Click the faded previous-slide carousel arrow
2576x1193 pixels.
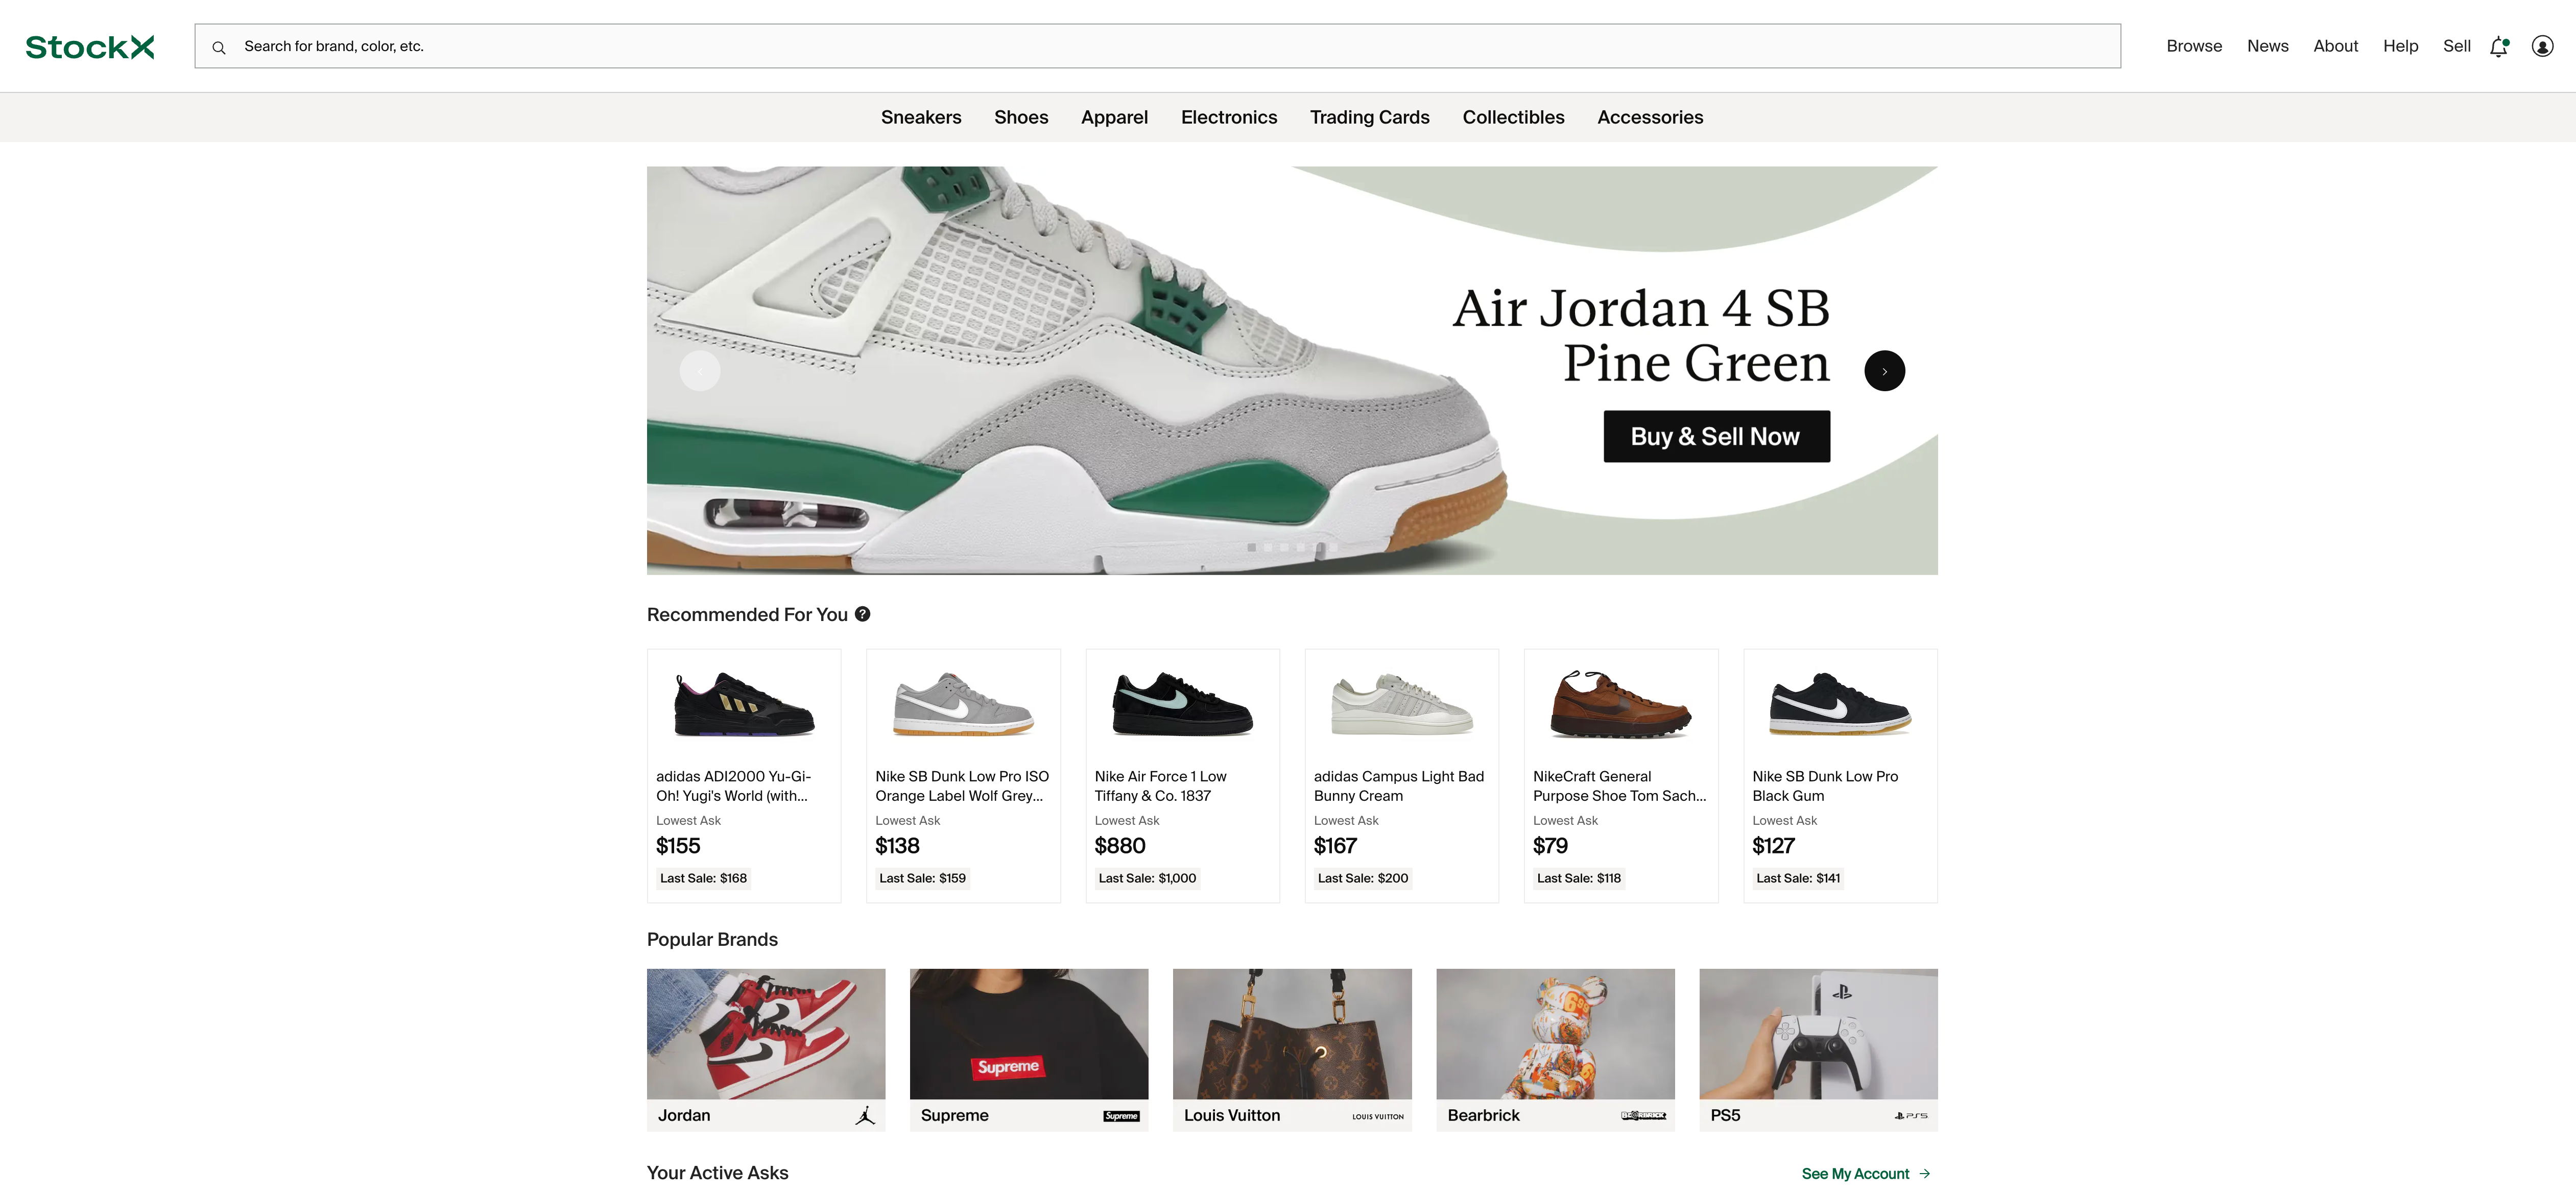(x=700, y=371)
